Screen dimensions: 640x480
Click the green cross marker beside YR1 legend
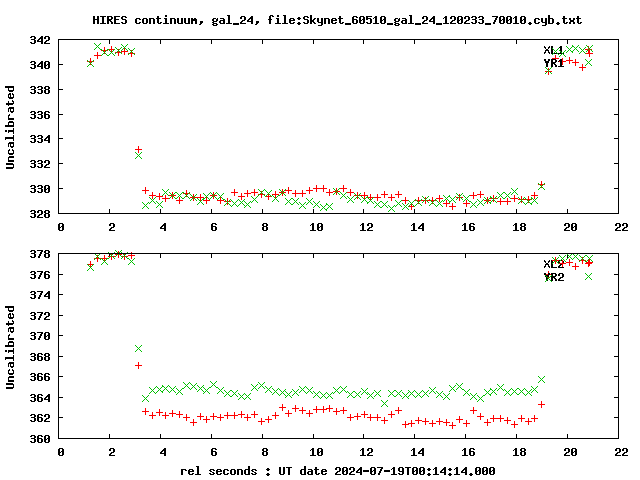pos(588,62)
